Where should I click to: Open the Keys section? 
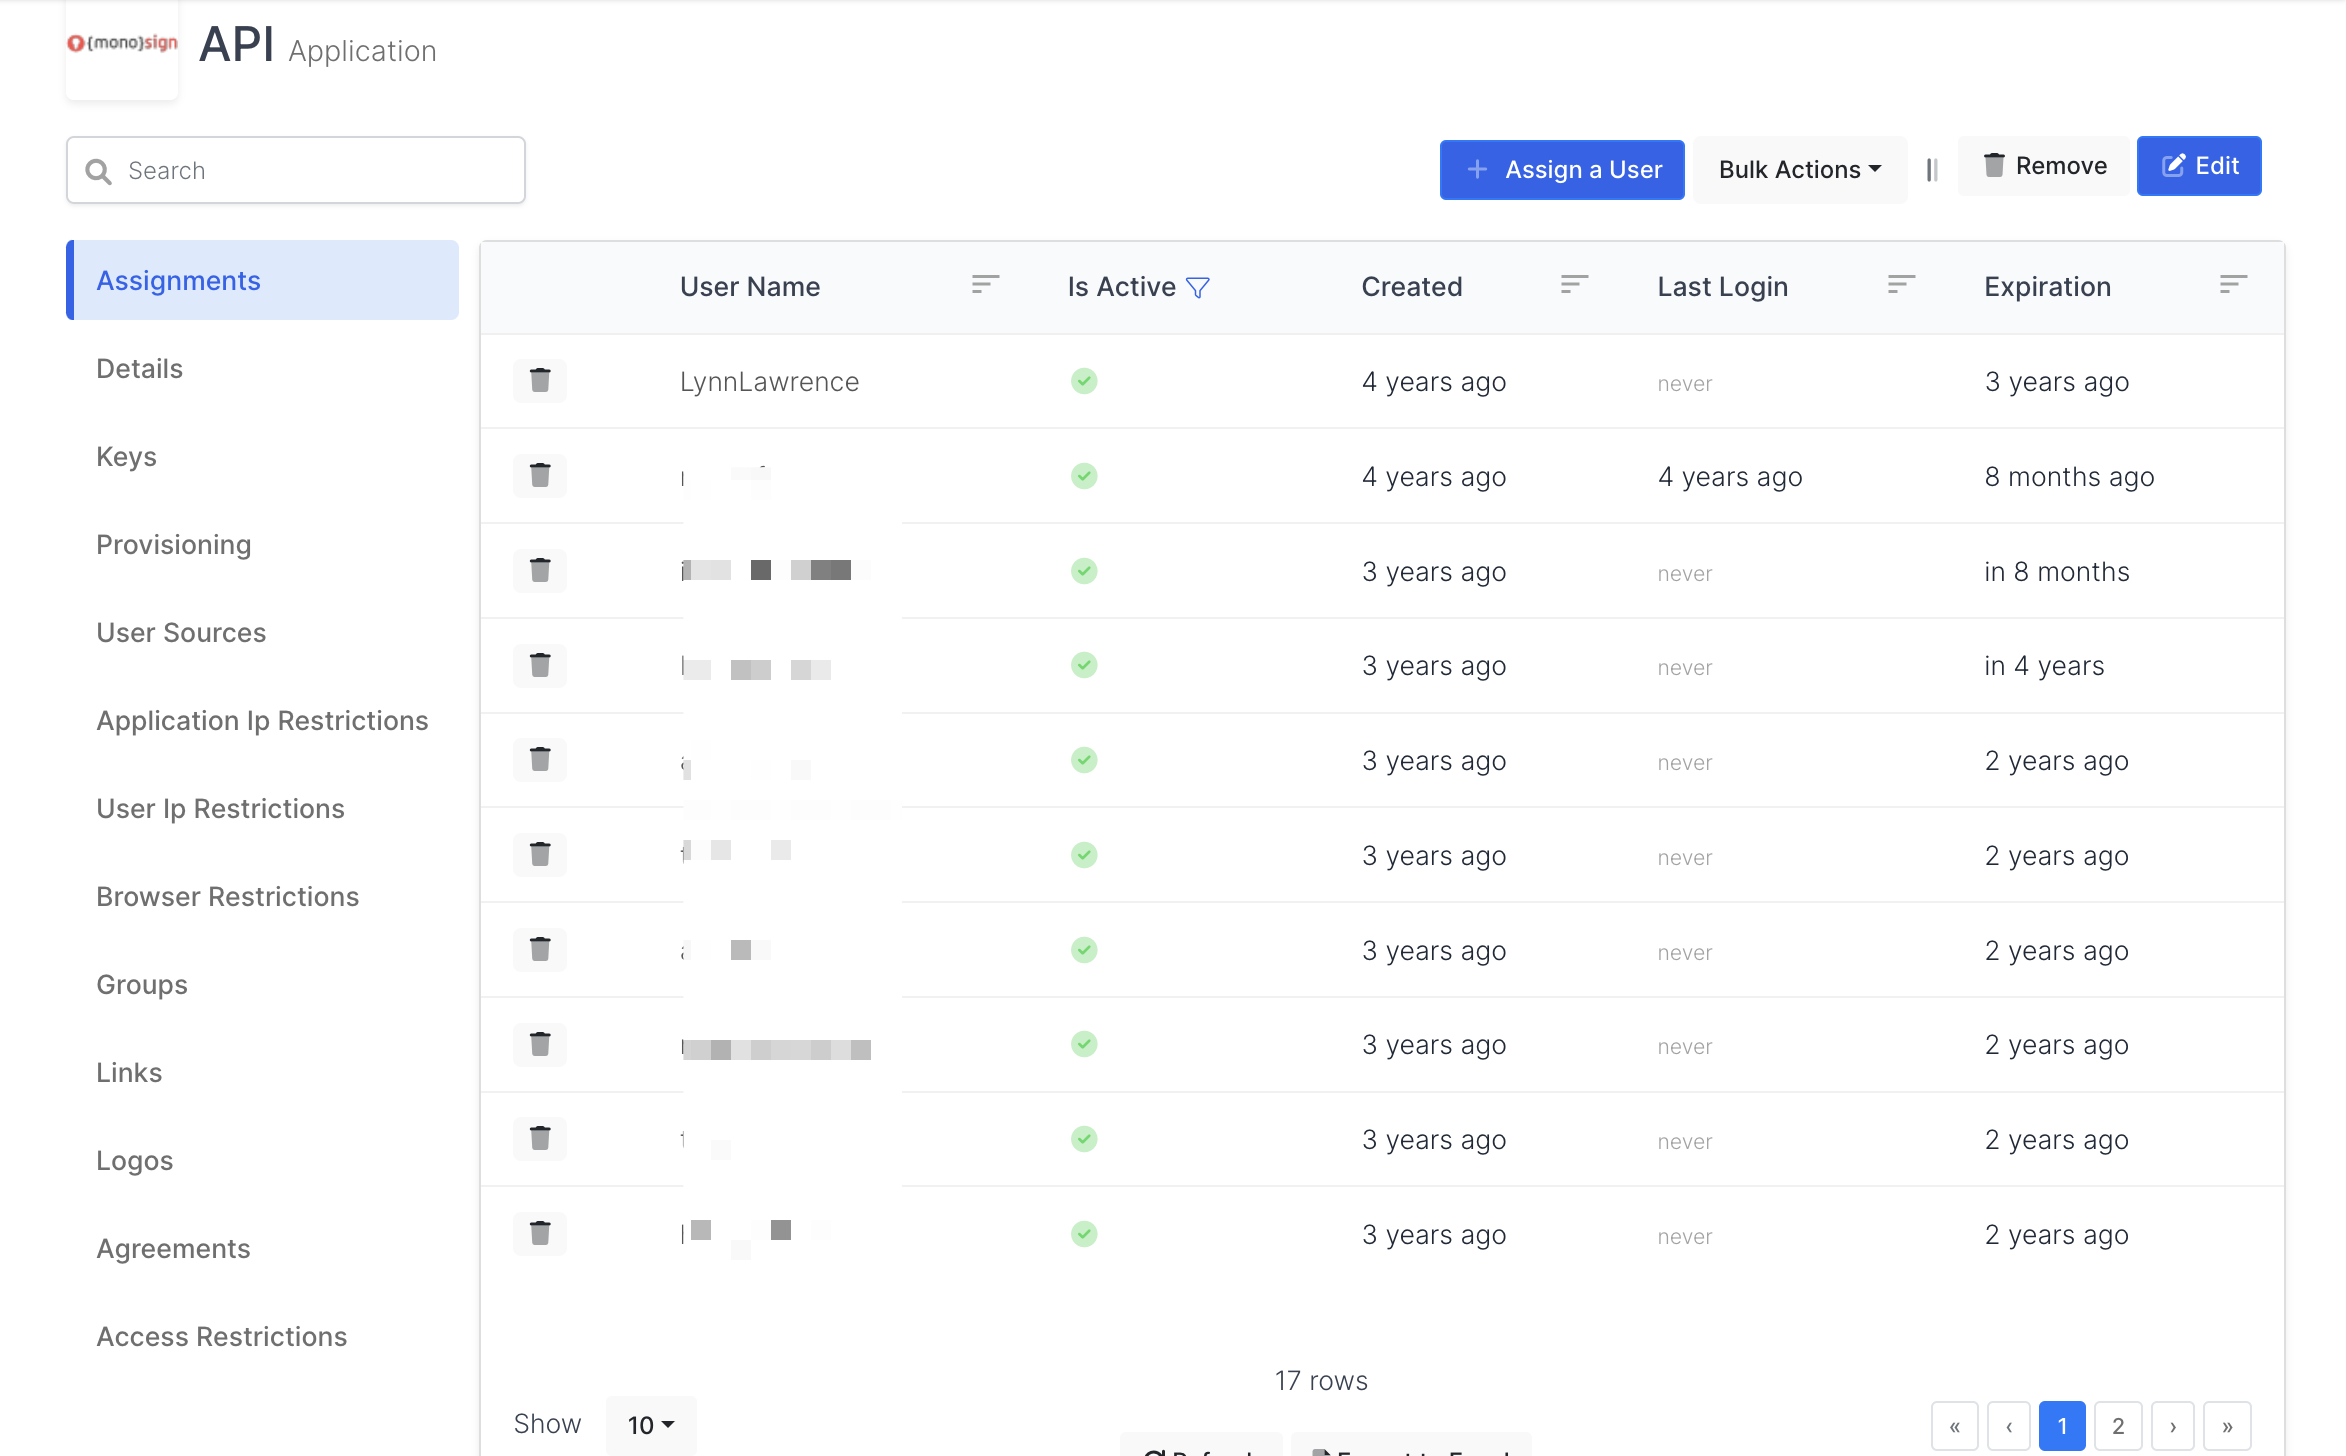pyautogui.click(x=126, y=456)
